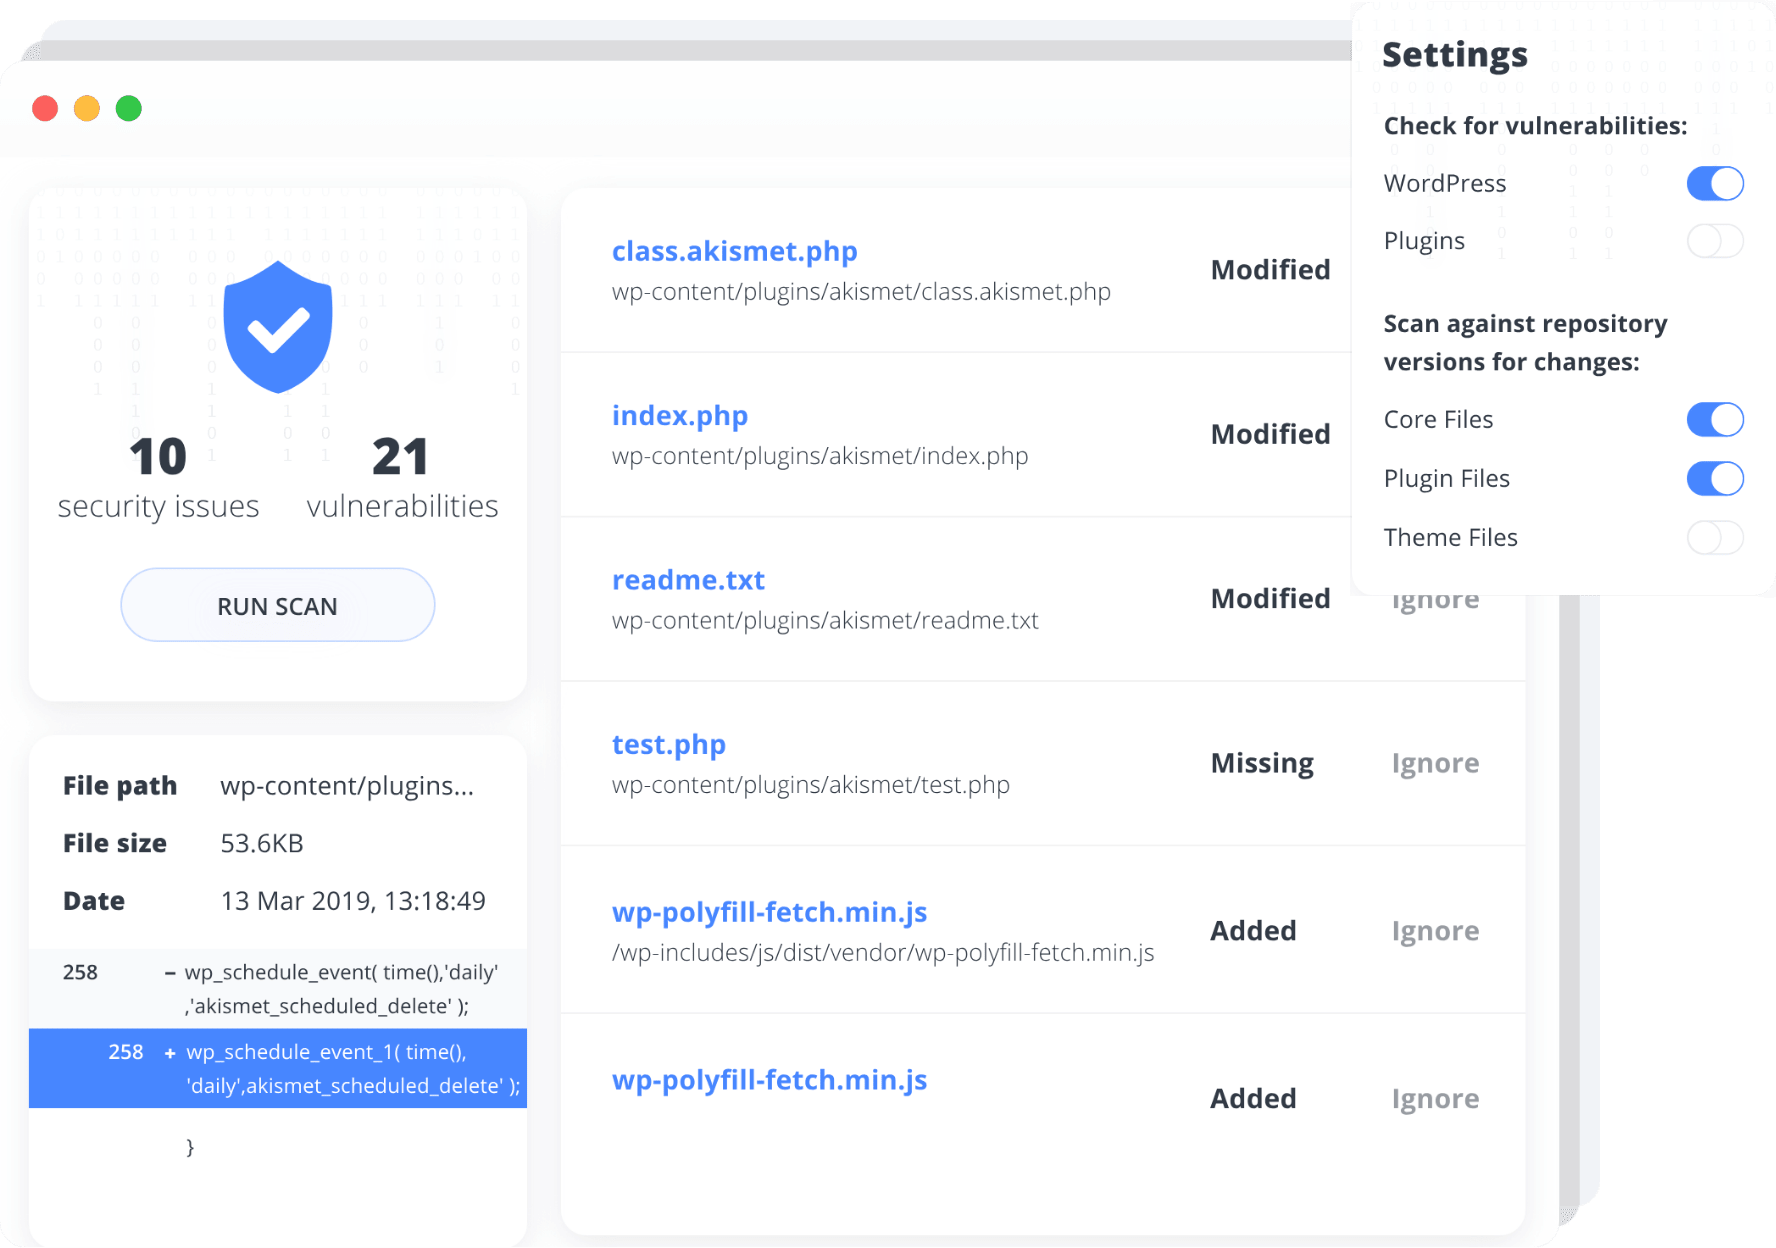The height and width of the screenshot is (1248, 1776).
Task: Disable the Core Files scan toggle
Action: pos(1715,420)
